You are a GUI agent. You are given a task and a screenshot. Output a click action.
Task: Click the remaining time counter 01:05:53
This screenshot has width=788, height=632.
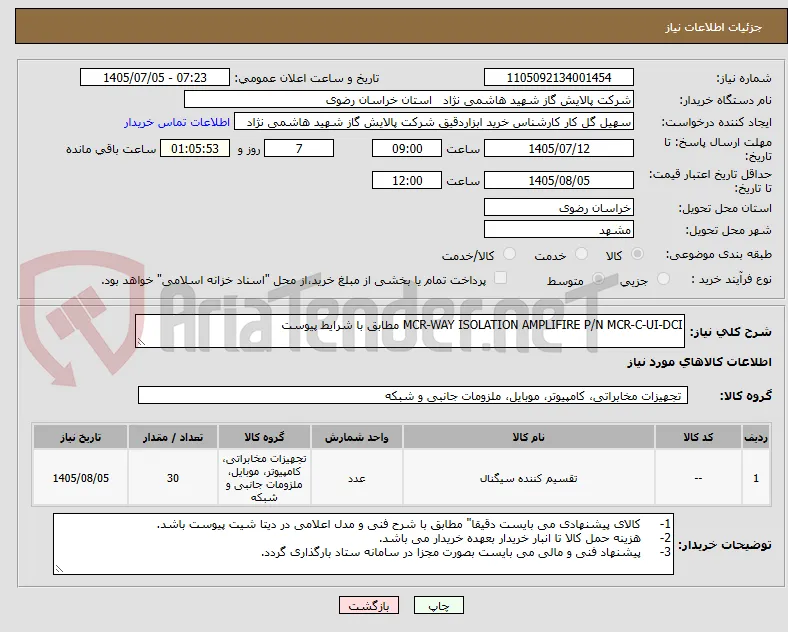[195, 148]
